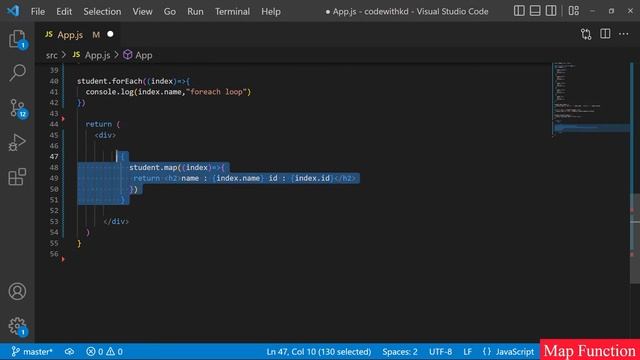Open the Run menu
This screenshot has height=360, width=640.
pos(195,11)
